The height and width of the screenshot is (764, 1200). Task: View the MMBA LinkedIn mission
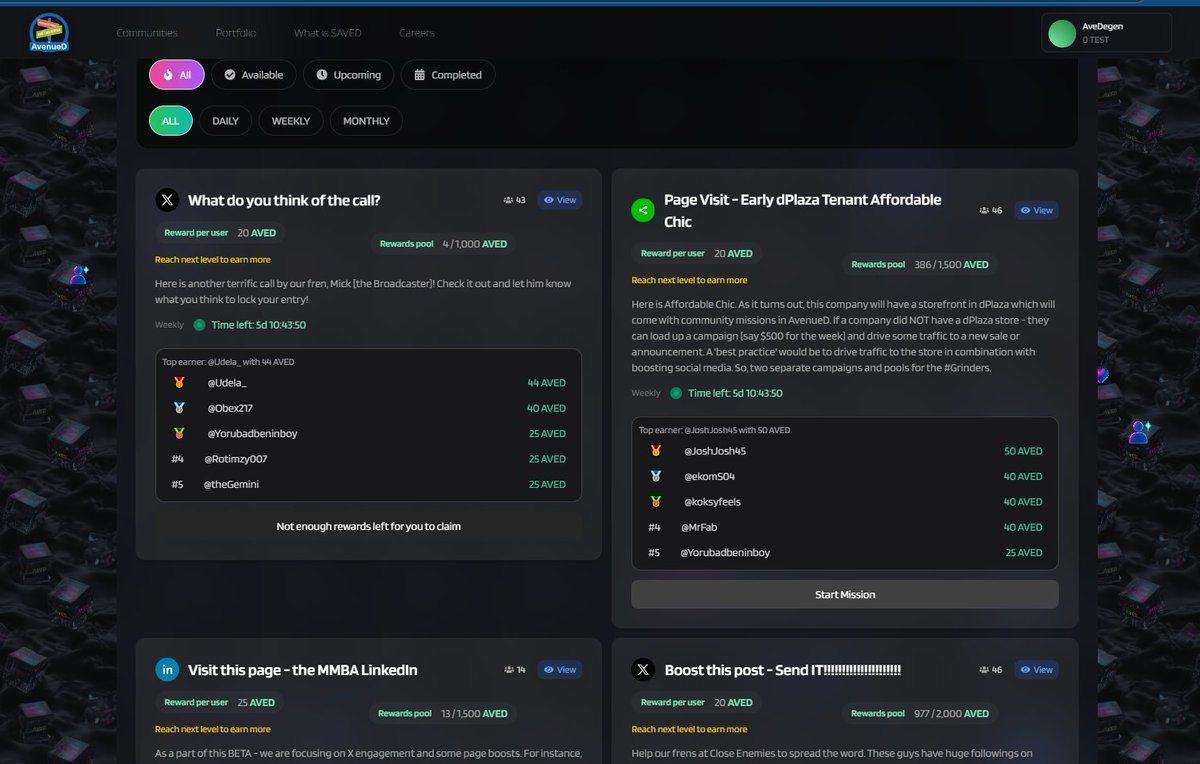coord(559,670)
